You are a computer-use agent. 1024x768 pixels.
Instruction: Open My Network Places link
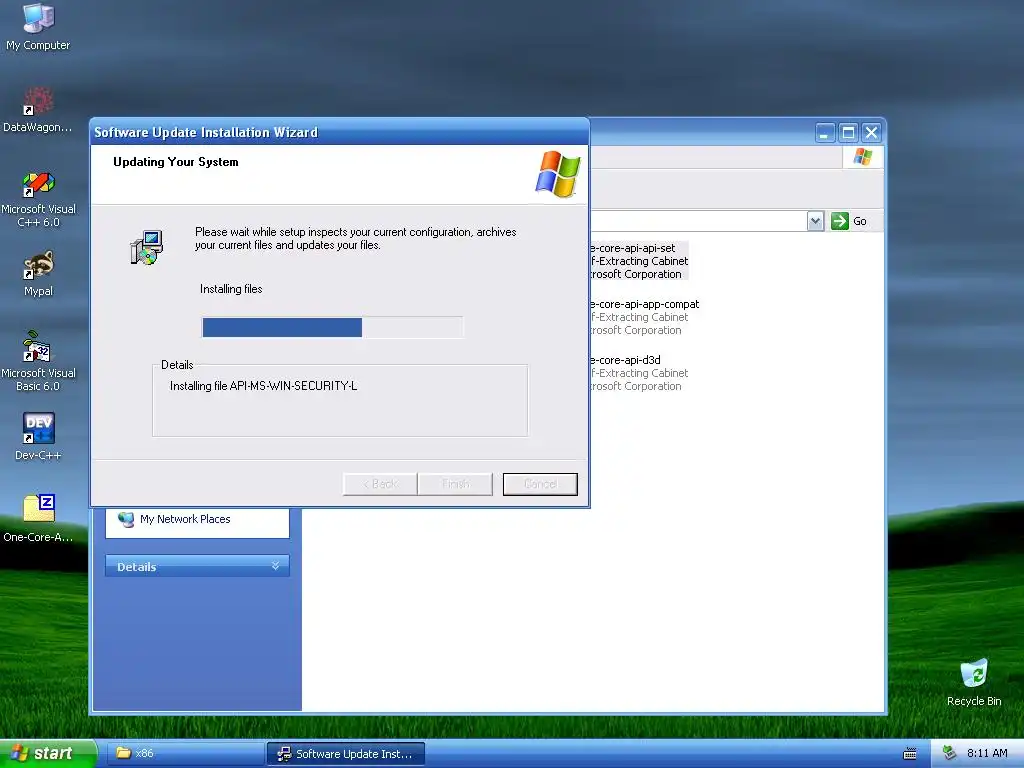(x=185, y=519)
